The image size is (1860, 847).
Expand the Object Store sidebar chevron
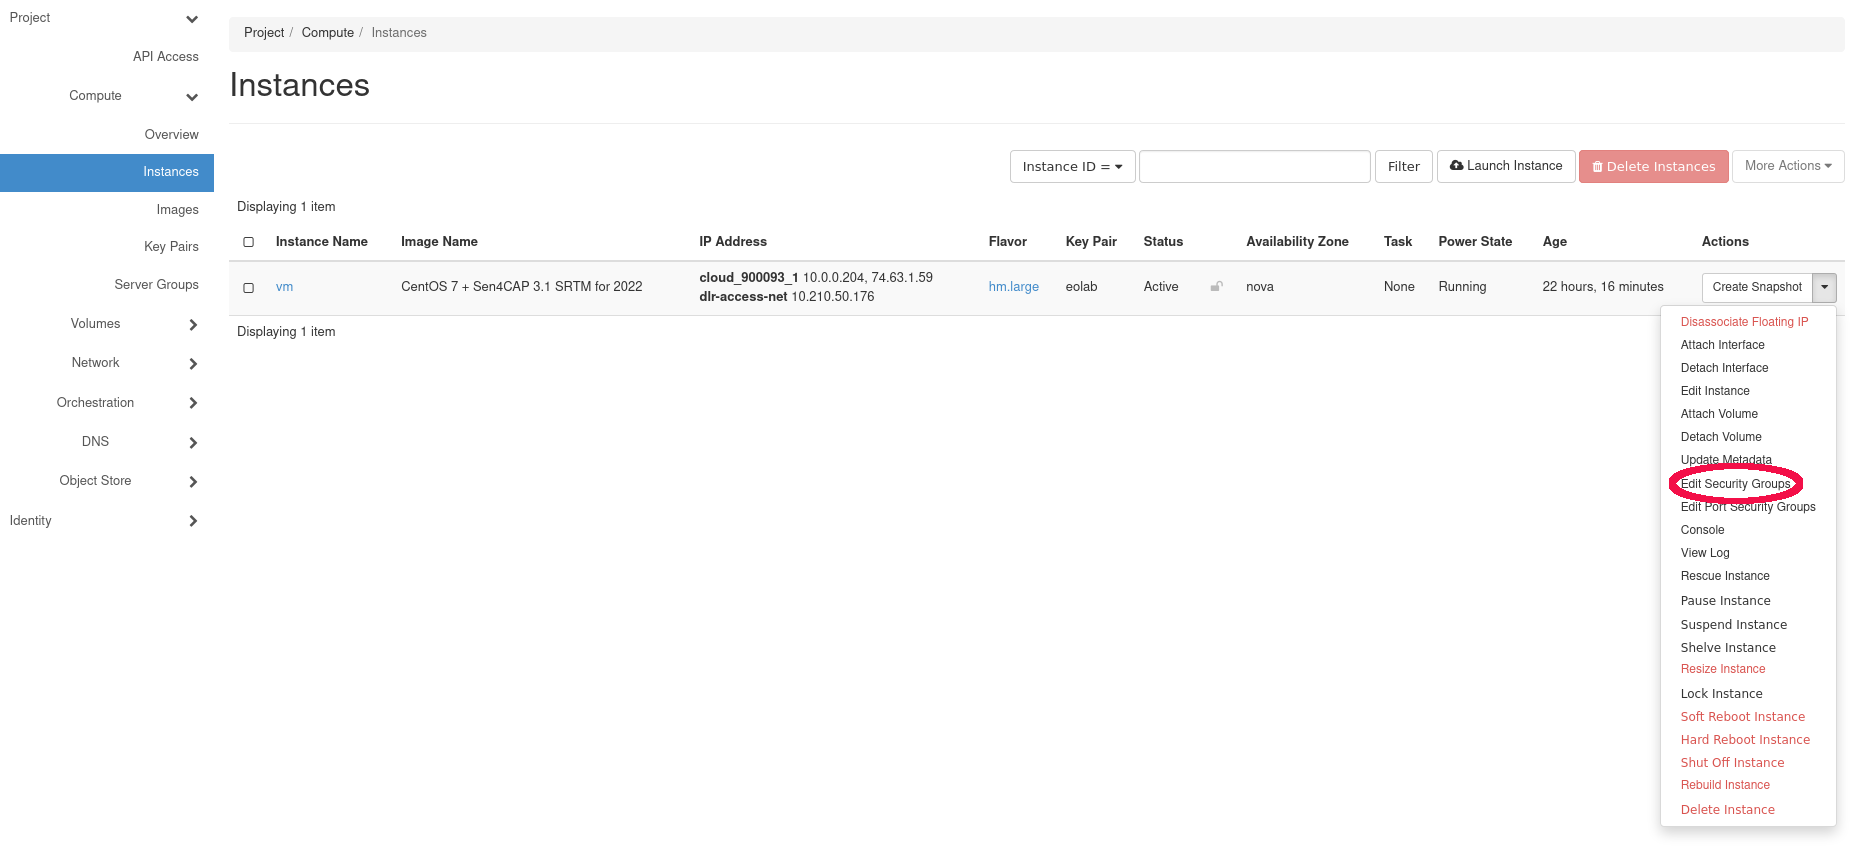pyautogui.click(x=193, y=482)
